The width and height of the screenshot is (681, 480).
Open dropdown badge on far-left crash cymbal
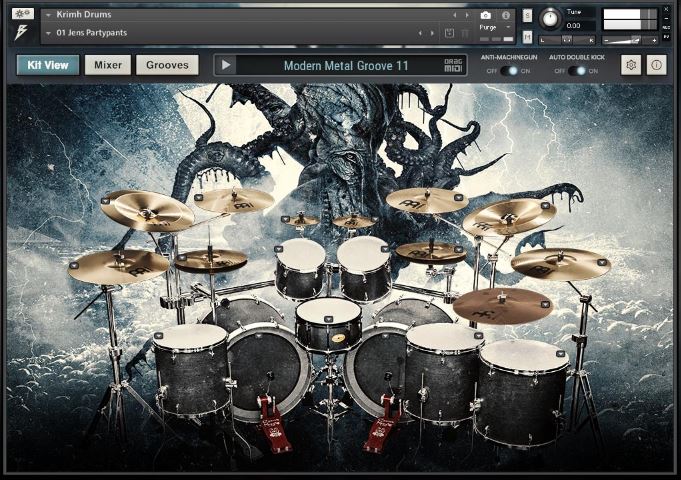(74, 265)
